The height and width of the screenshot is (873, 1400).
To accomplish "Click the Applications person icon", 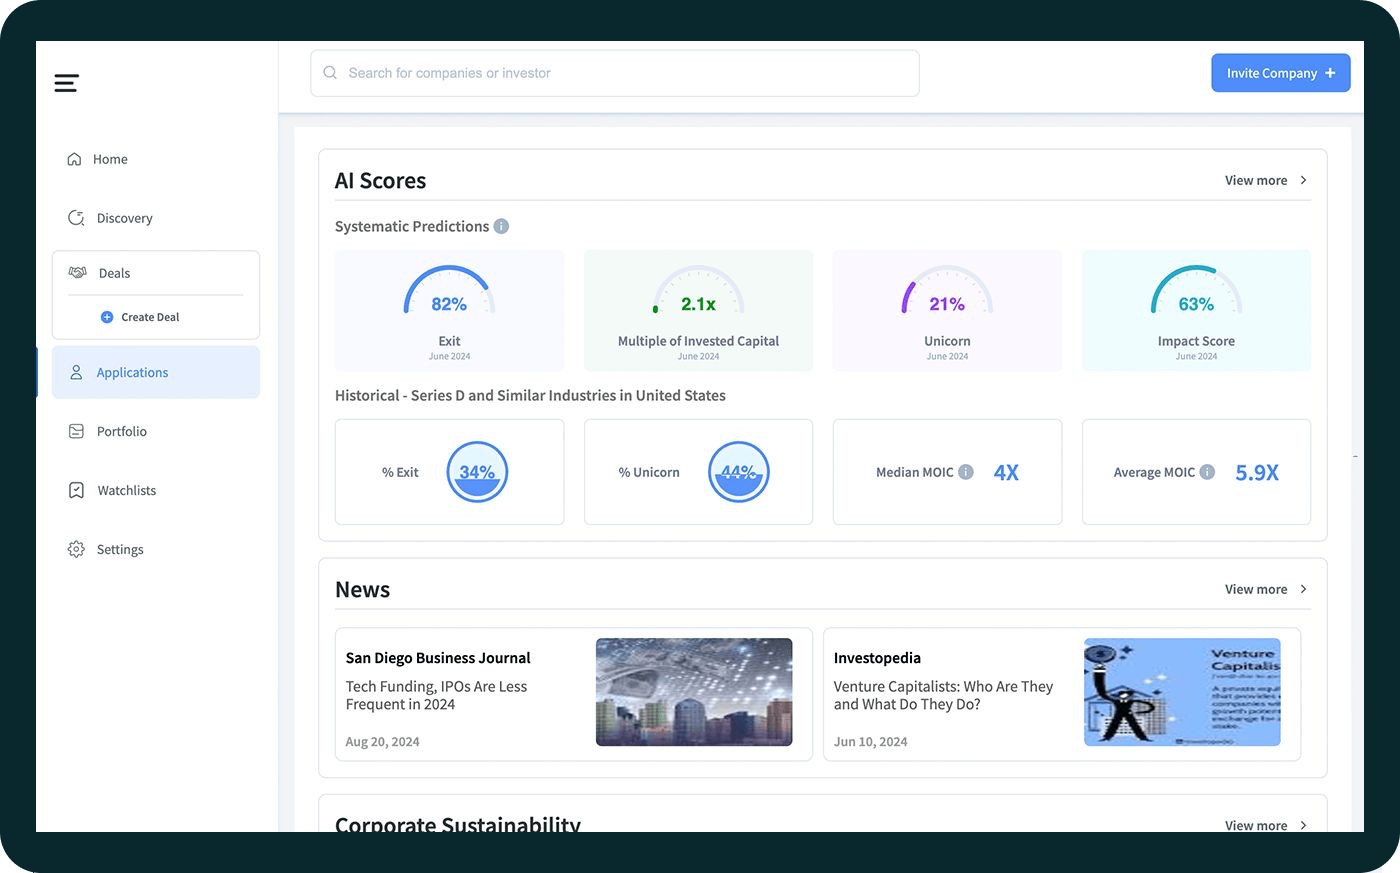I will click(x=76, y=372).
